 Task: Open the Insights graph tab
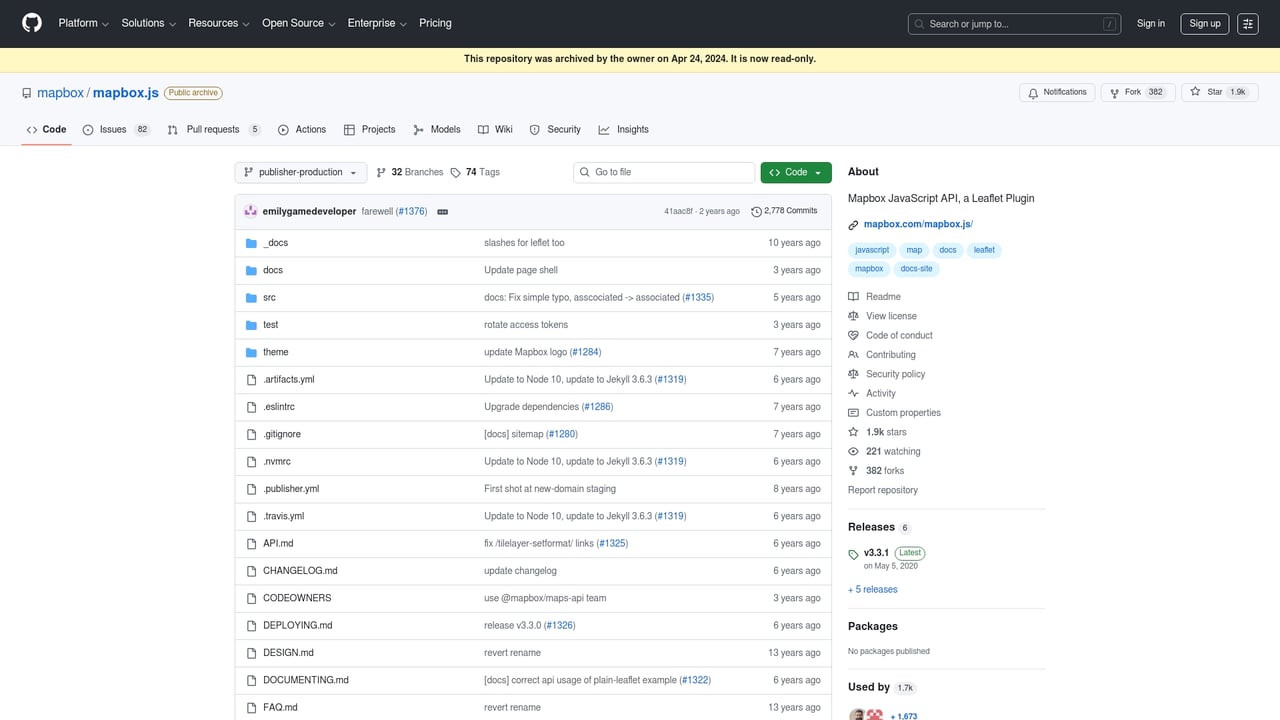(624, 129)
